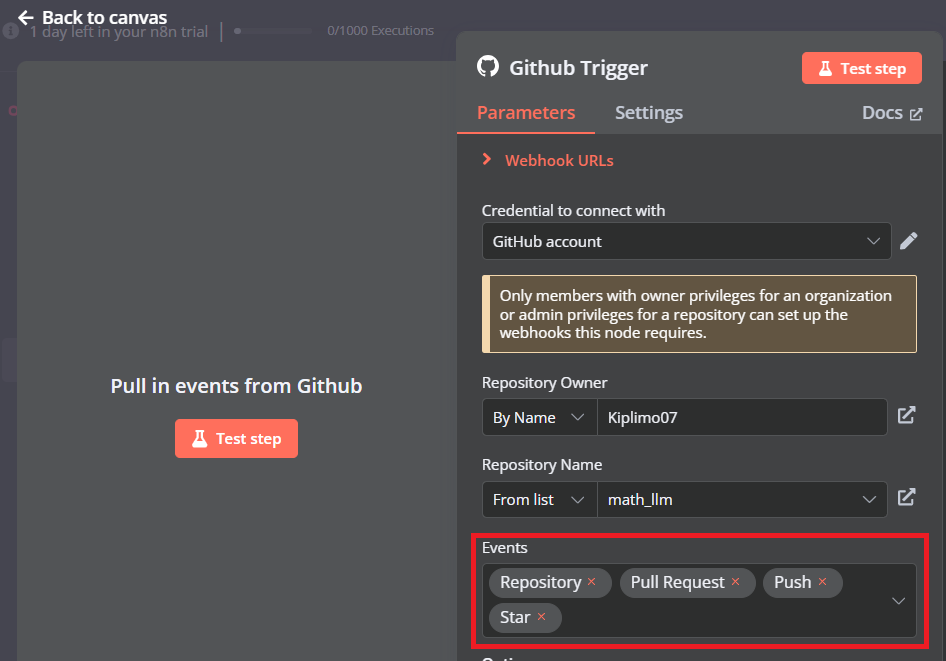
Task: Click the GitHub logo on the trigger node header
Action: pos(488,68)
